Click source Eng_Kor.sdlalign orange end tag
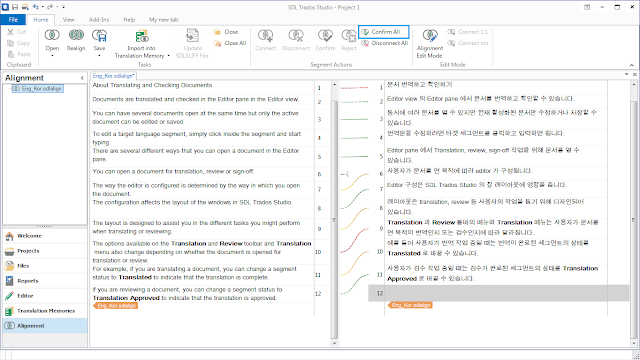Viewport: 640px width, 360px height. click(116, 306)
